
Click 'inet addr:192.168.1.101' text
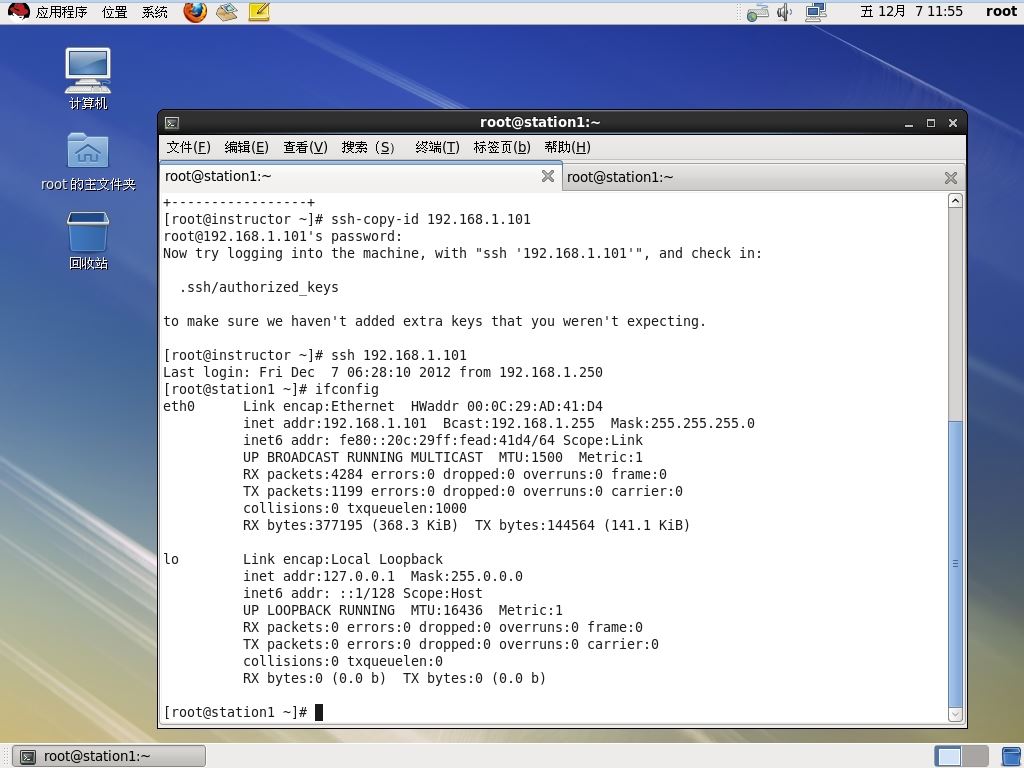(x=334, y=423)
